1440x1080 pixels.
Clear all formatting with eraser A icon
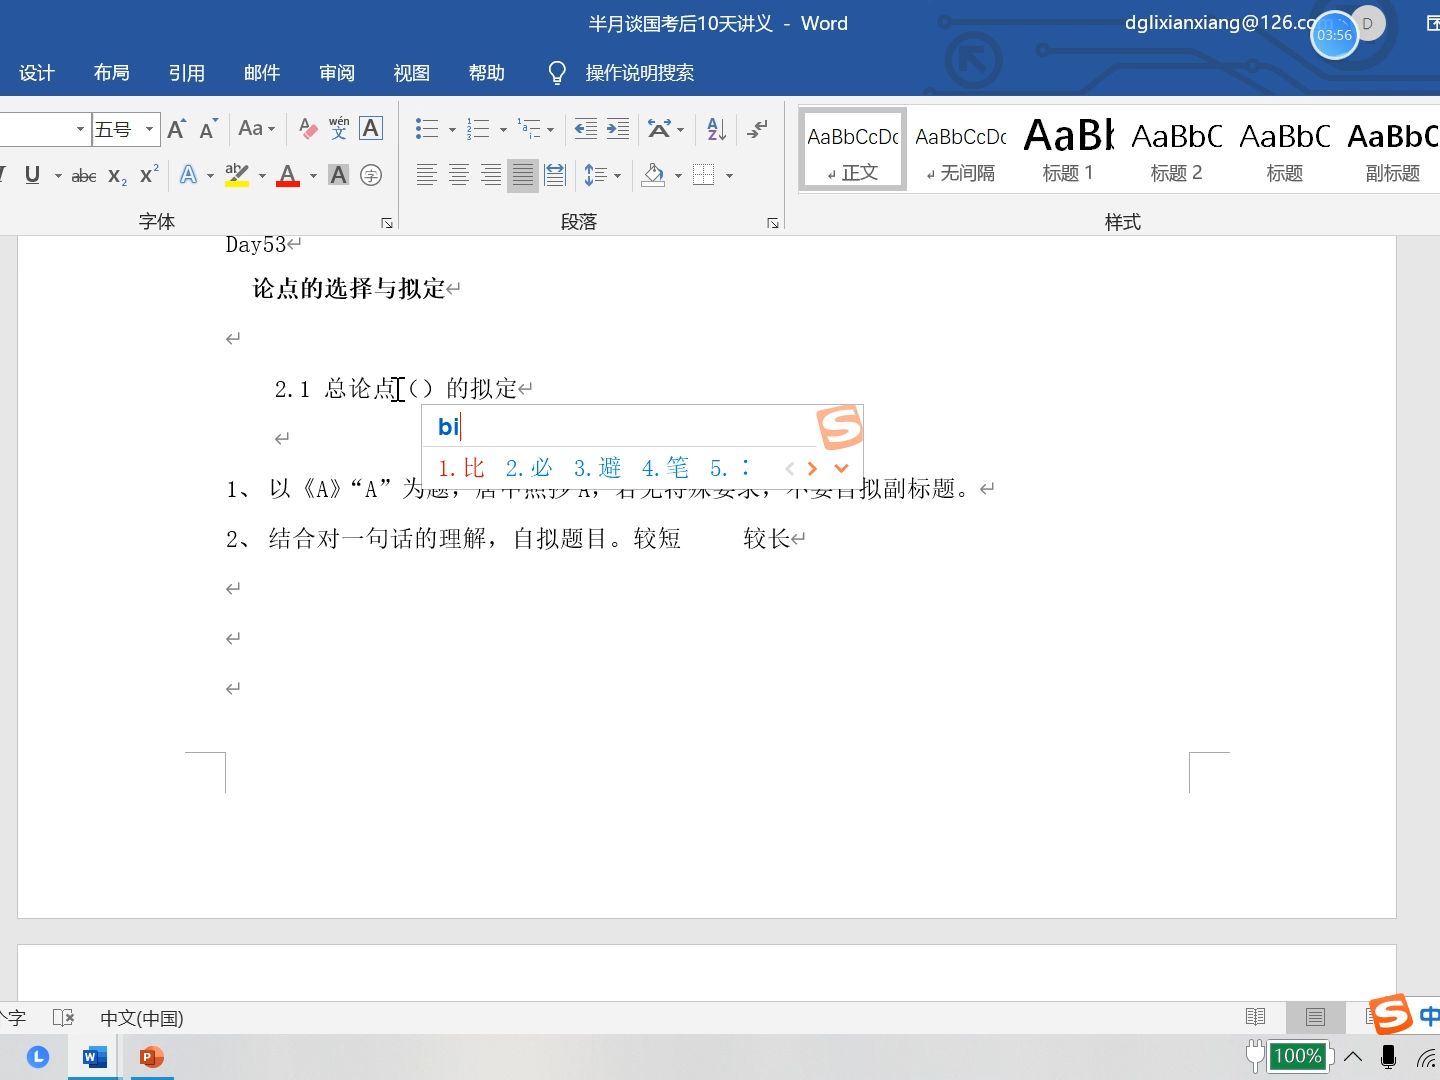point(308,129)
